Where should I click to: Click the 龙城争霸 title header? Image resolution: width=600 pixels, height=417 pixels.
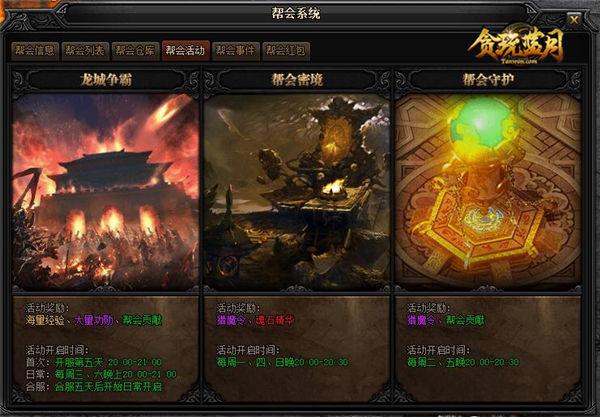tap(106, 80)
